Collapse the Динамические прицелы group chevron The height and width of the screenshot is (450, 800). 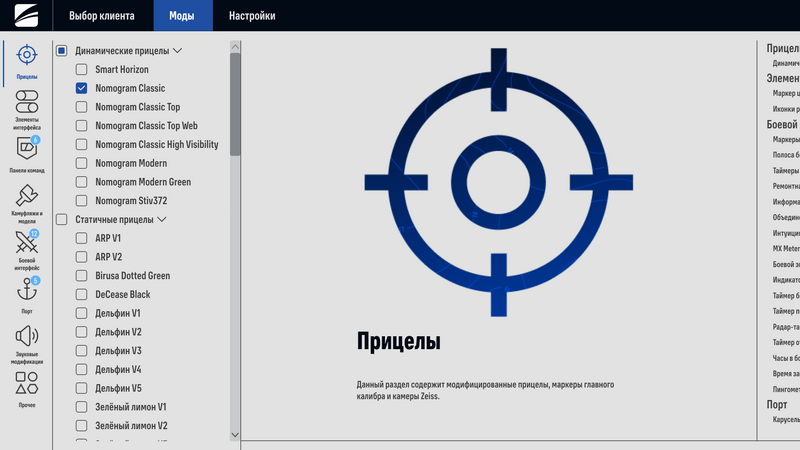pos(178,50)
